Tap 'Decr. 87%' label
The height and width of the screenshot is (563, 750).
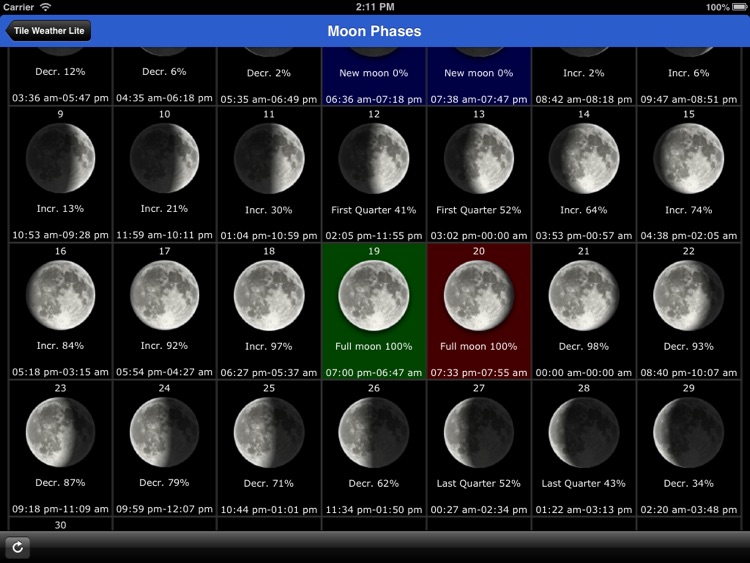tap(60, 483)
